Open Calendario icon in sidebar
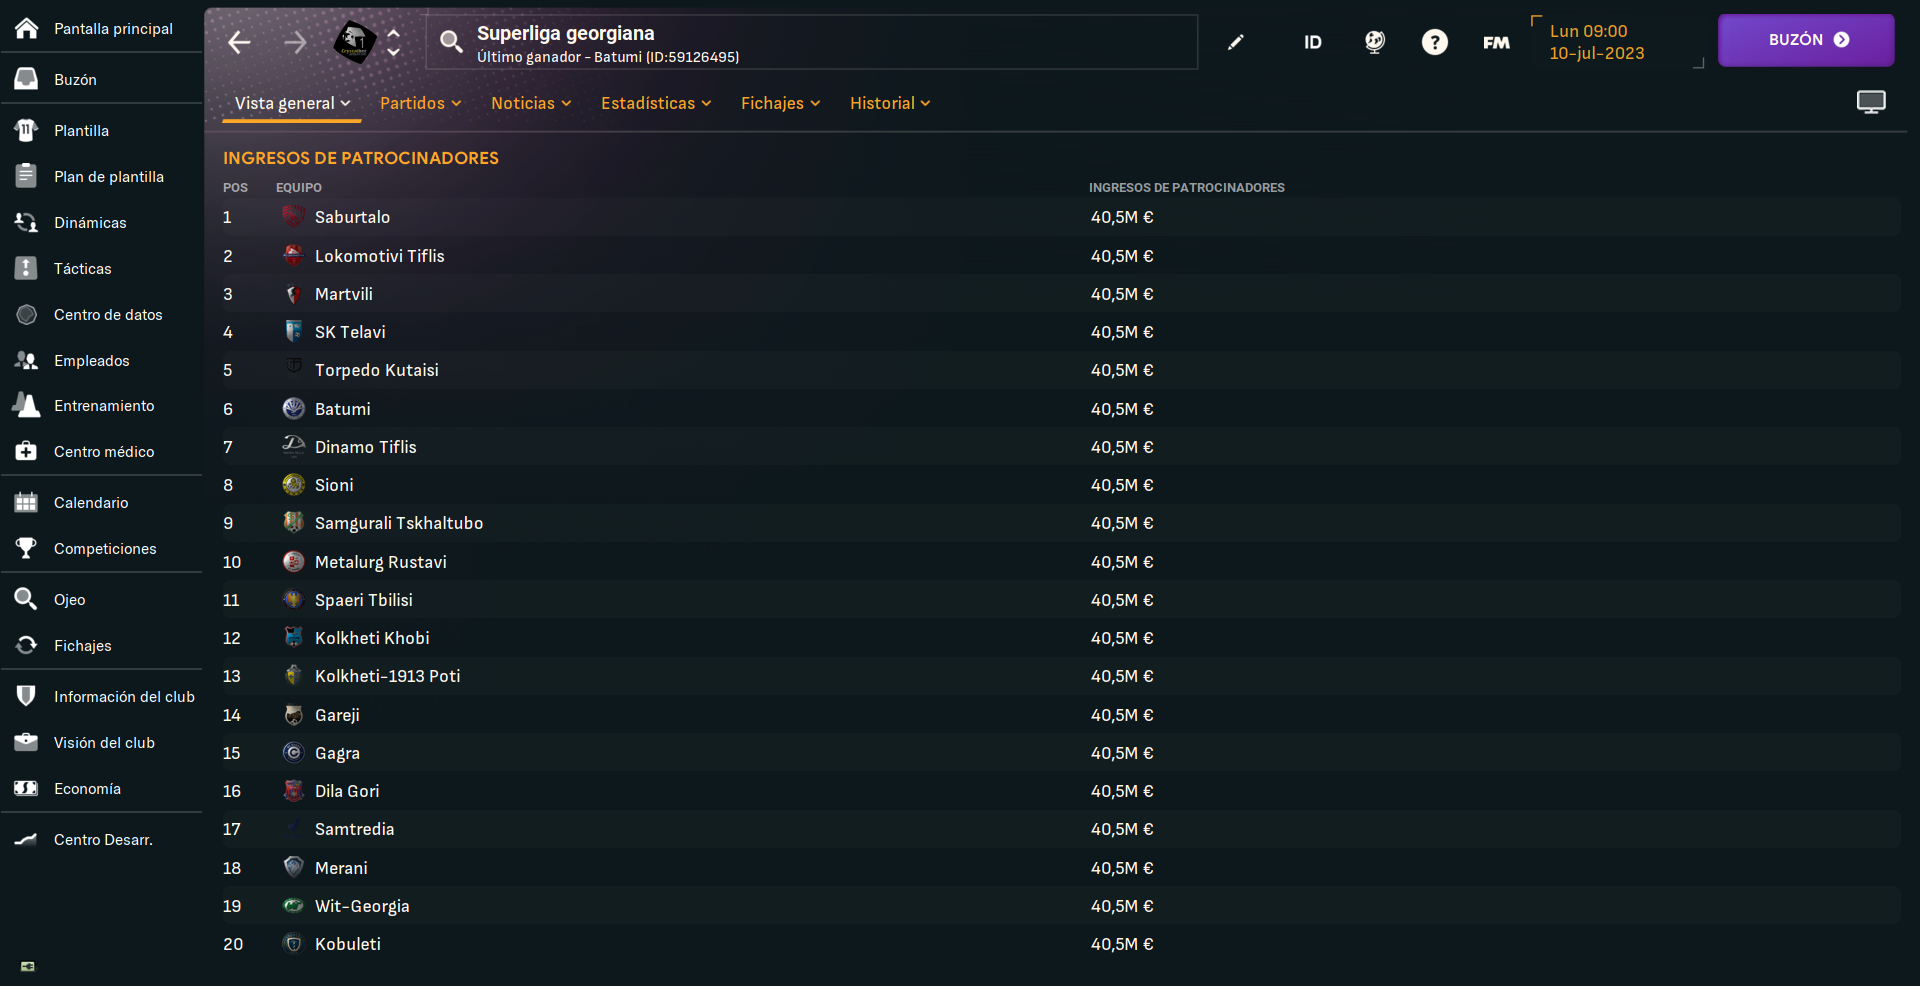This screenshot has height=986, width=1920. [x=27, y=502]
